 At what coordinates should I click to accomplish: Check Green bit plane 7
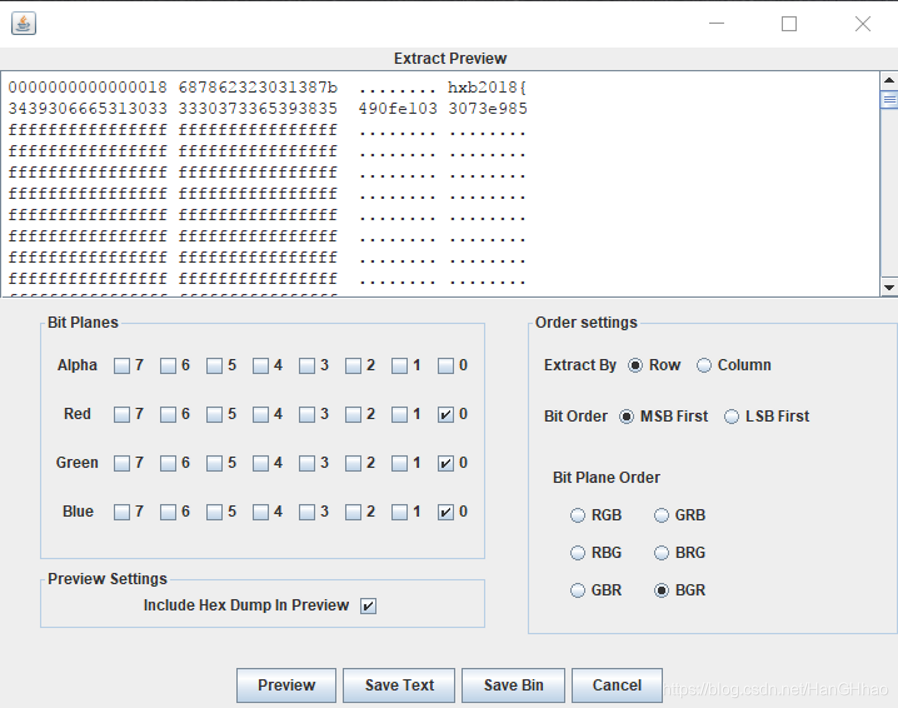[x=121, y=463]
